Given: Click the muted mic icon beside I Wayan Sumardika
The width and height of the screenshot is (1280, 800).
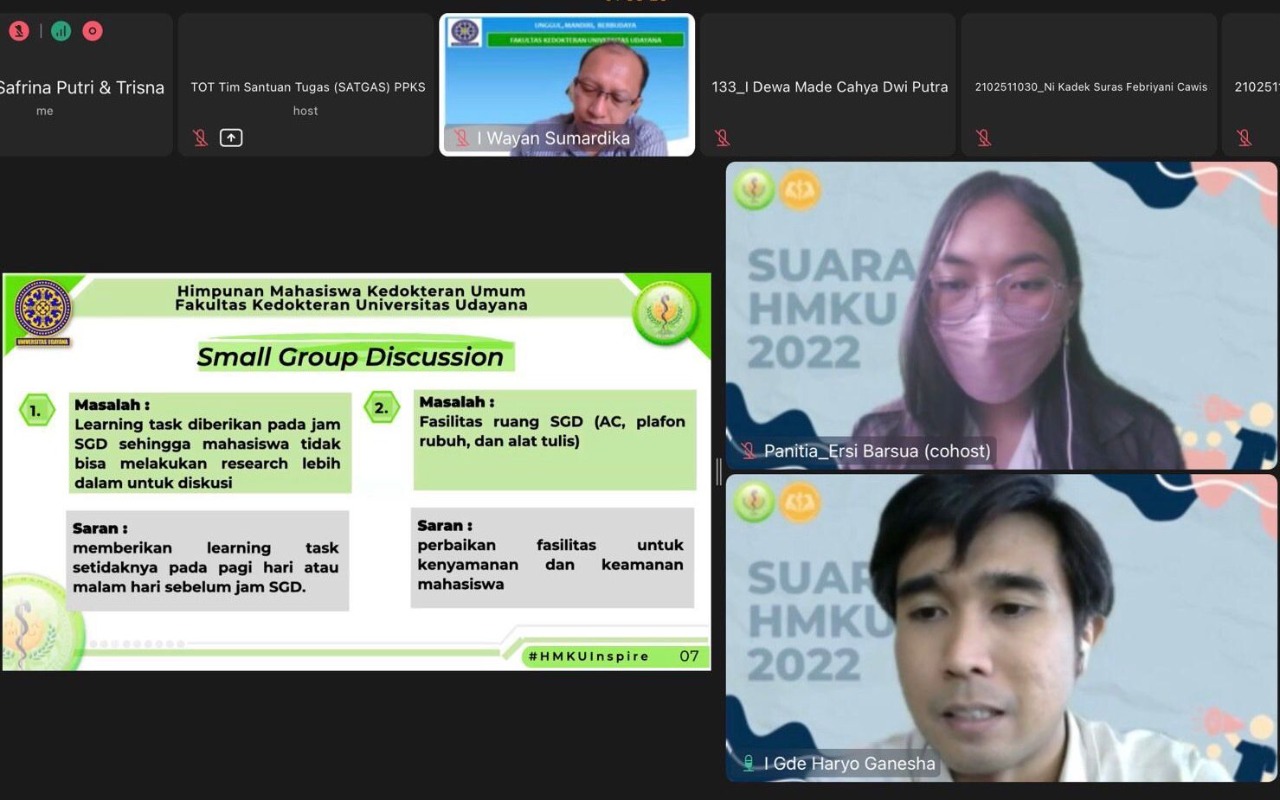Looking at the screenshot, I should 461,138.
